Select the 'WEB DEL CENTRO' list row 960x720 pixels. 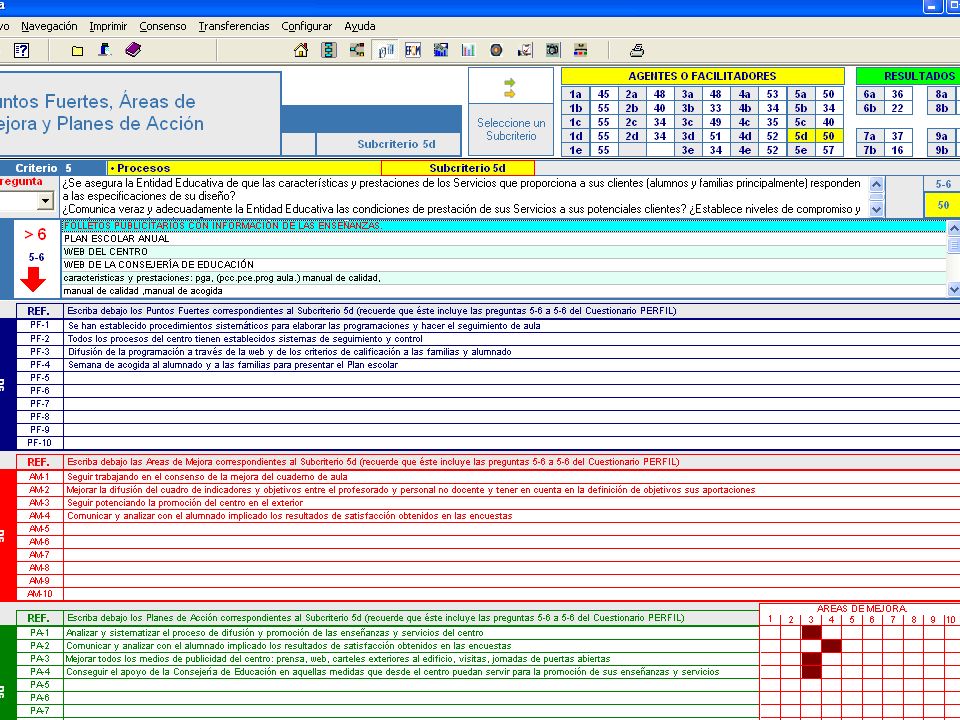click(504, 252)
